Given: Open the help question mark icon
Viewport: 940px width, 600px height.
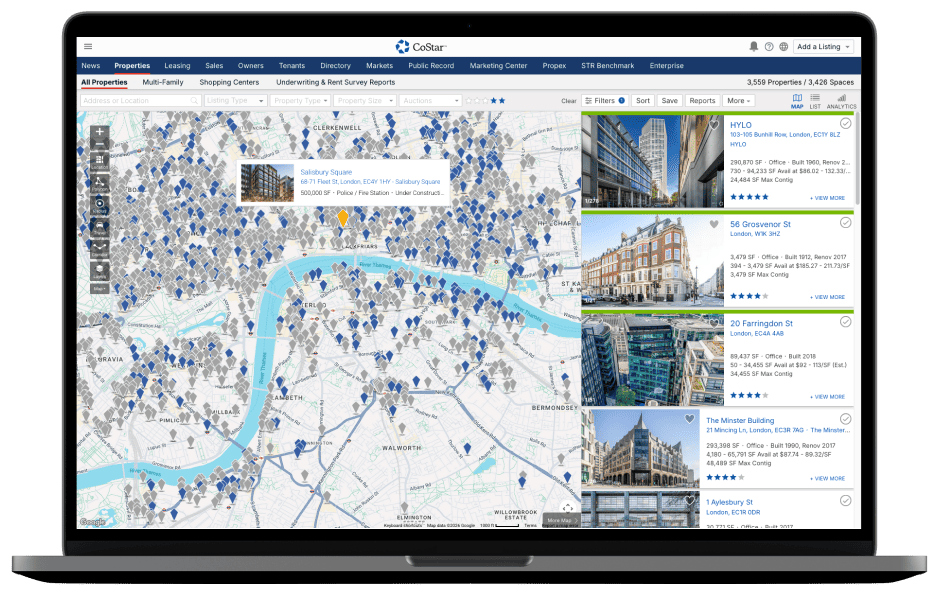Looking at the screenshot, I should [768, 46].
